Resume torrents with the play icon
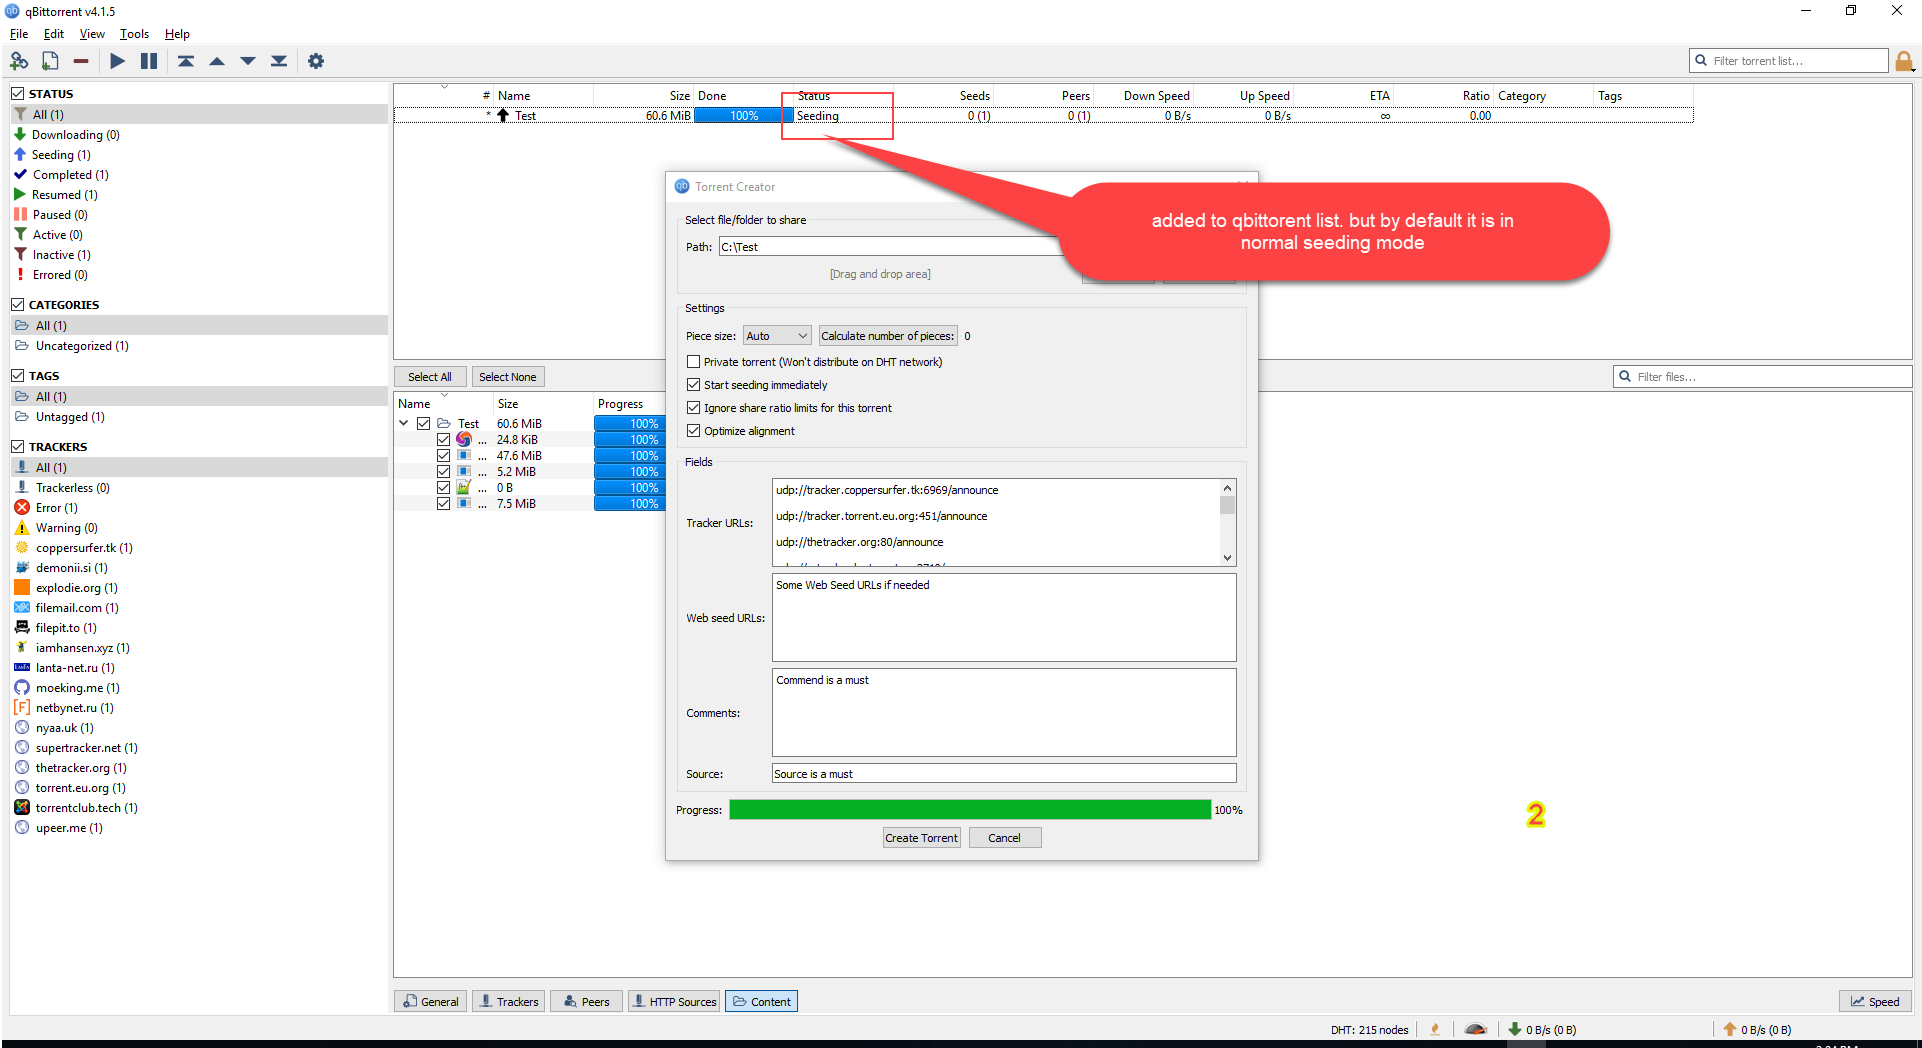The image size is (1922, 1048). 117,61
